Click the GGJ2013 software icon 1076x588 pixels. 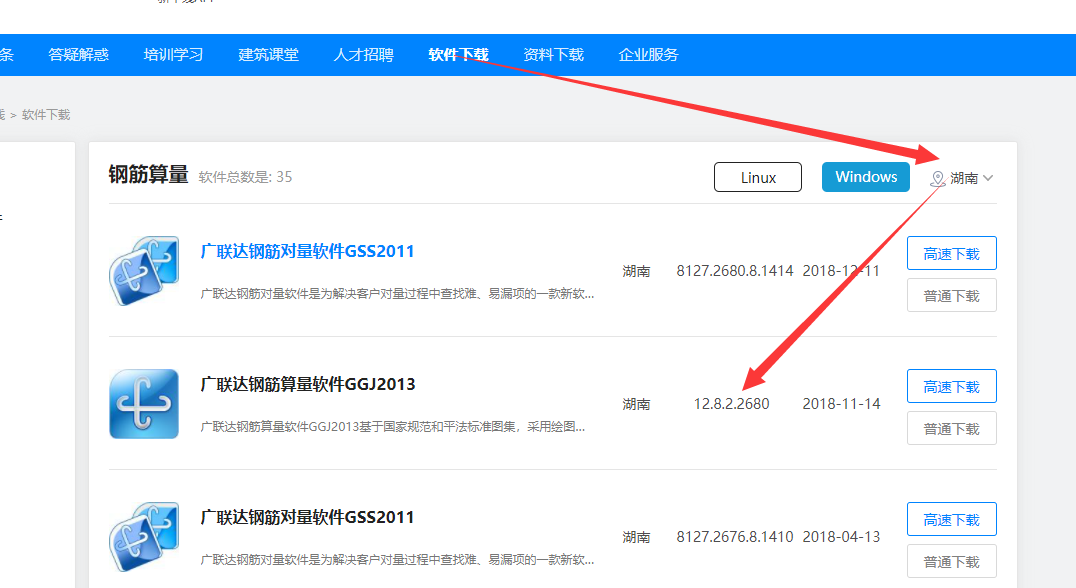[144, 403]
